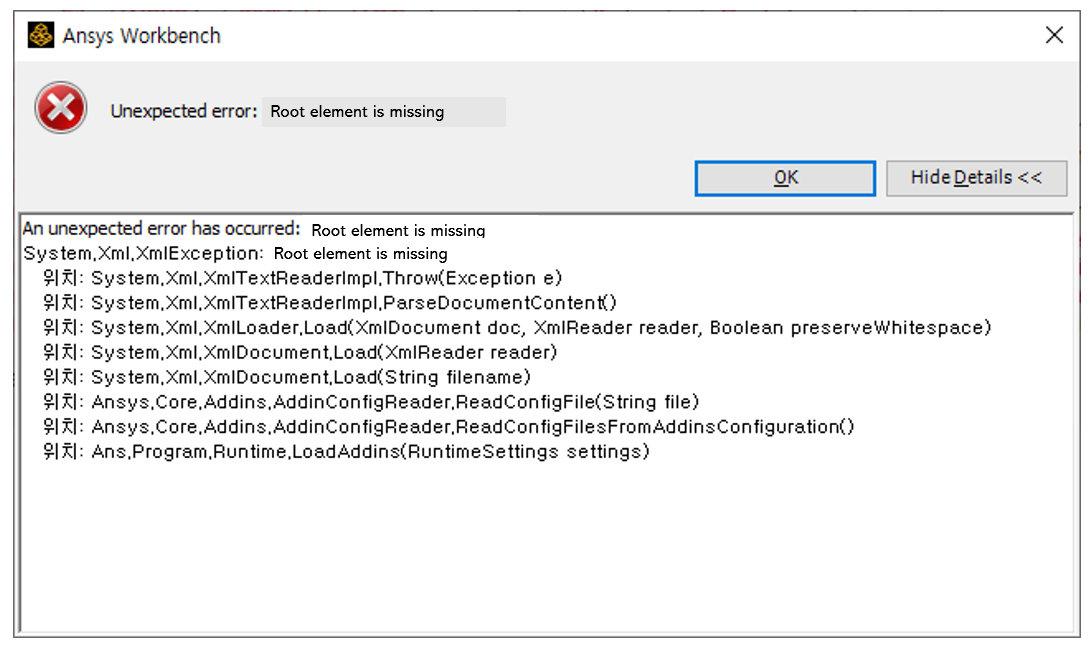Click the Ansys Workbench logo icon
The width and height of the screenshot is (1090, 646).
tap(40, 35)
